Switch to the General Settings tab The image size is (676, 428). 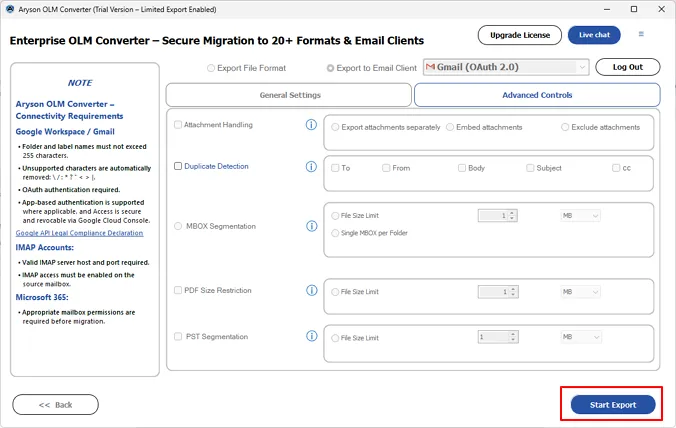(x=288, y=95)
